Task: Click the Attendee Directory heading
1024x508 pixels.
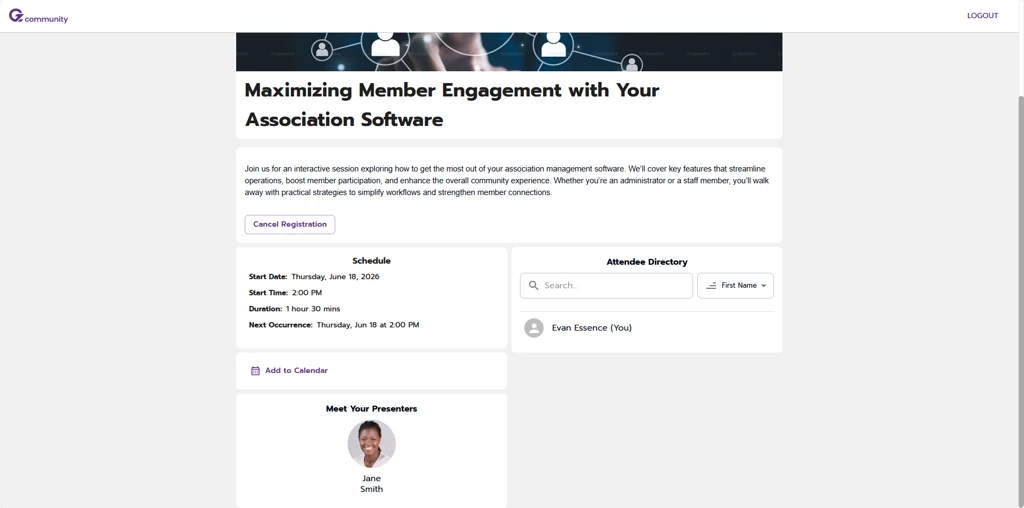Action: coord(647,262)
